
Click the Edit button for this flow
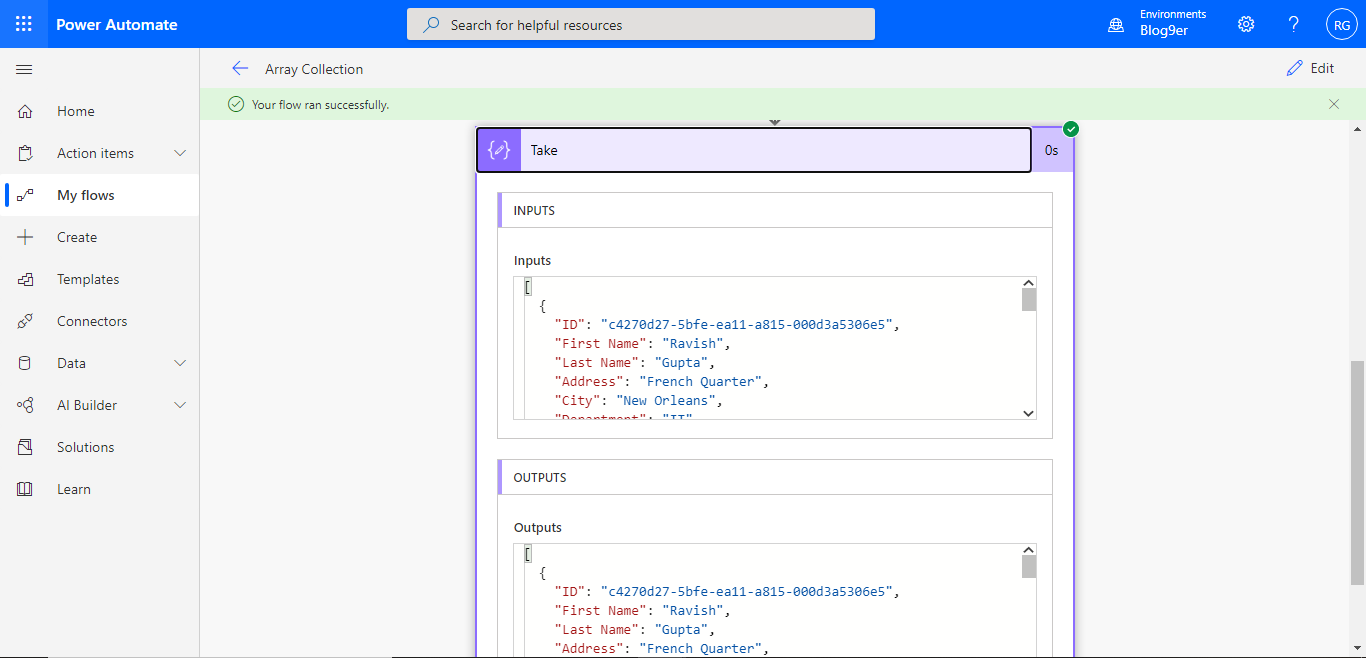click(1311, 67)
